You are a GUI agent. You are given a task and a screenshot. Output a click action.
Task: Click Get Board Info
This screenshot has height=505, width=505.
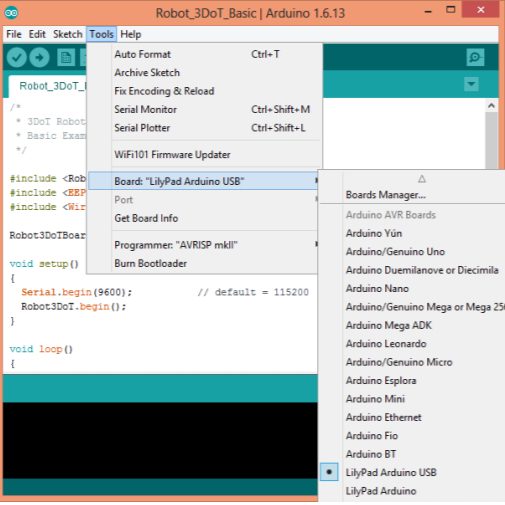coord(203,218)
